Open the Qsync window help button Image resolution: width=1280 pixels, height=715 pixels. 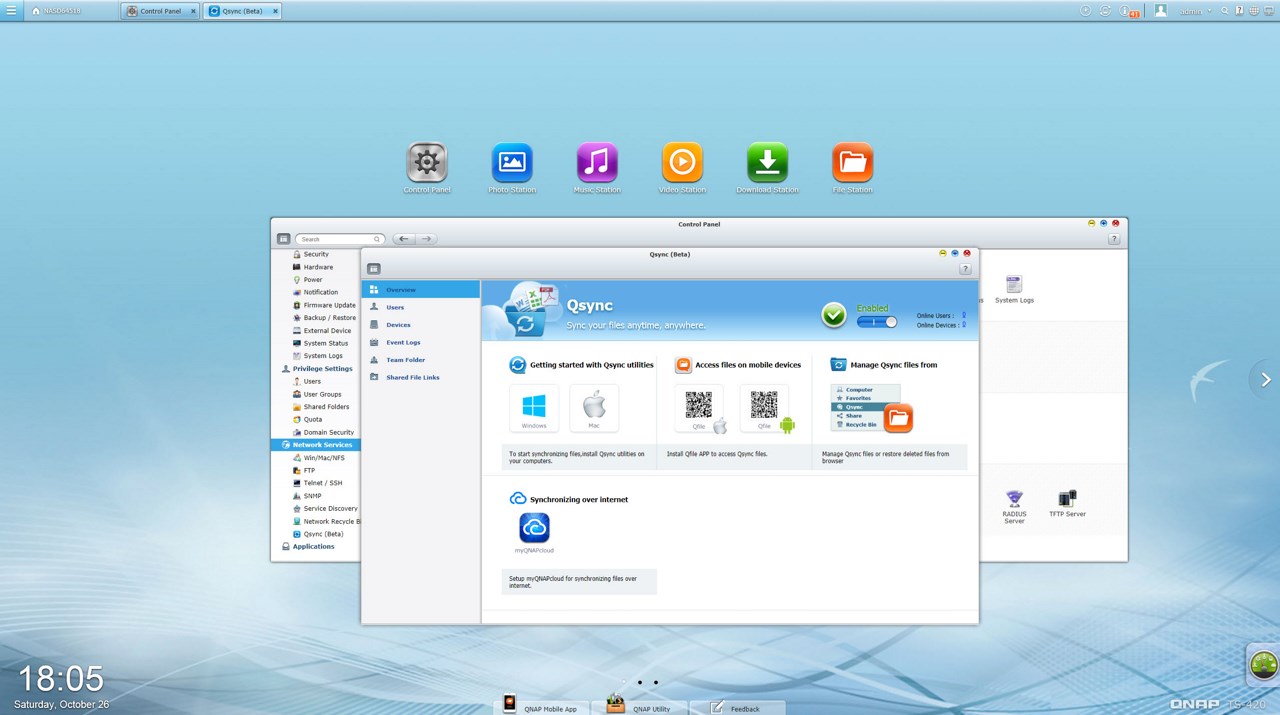tap(965, 269)
